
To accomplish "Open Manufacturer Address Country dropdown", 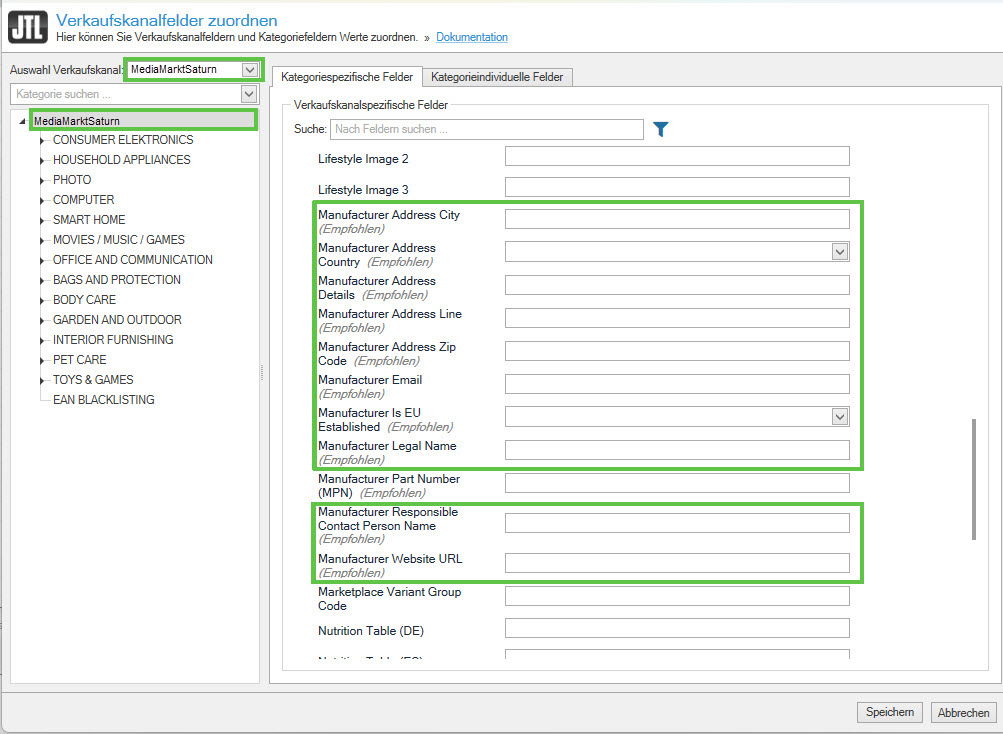I will (840, 252).
